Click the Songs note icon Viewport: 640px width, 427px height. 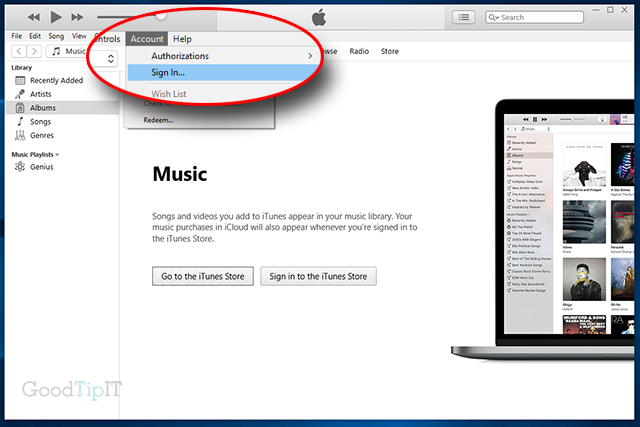[20, 121]
